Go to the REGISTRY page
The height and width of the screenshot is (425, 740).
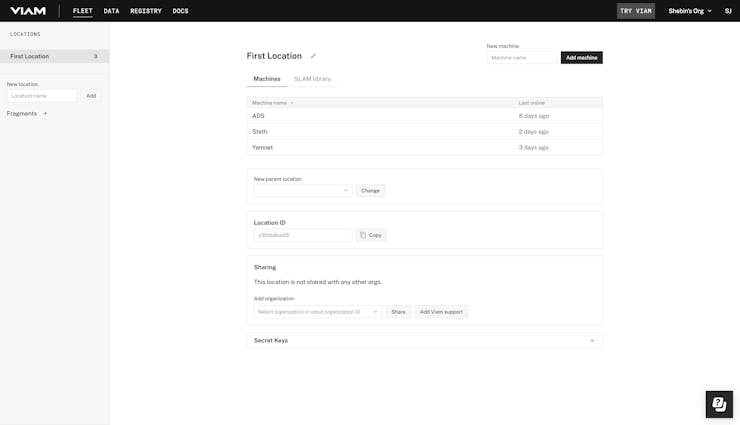(x=146, y=11)
